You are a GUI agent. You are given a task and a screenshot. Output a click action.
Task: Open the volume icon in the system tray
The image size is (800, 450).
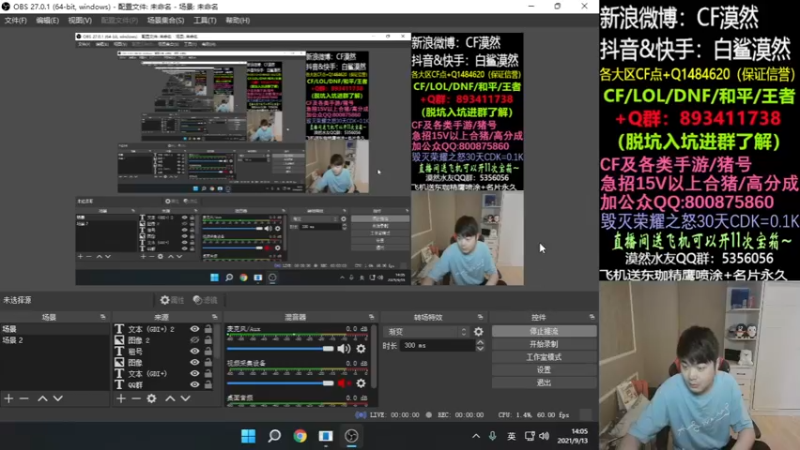tap(544, 436)
